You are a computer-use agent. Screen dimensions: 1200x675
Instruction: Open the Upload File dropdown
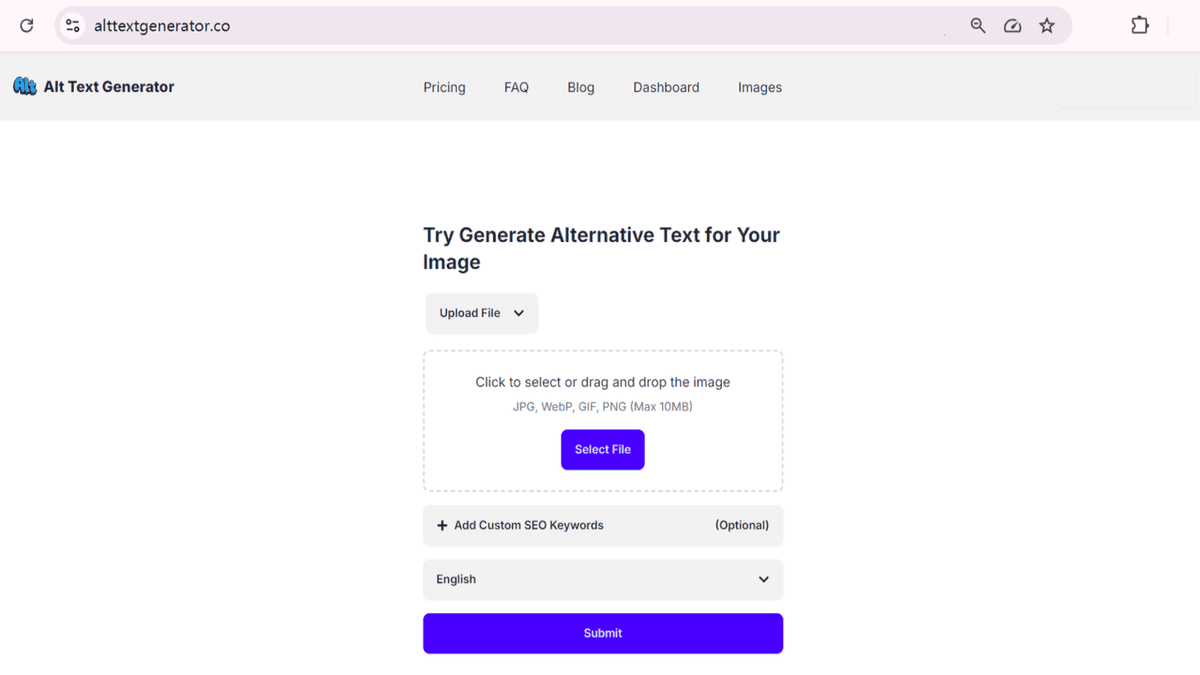(x=481, y=313)
